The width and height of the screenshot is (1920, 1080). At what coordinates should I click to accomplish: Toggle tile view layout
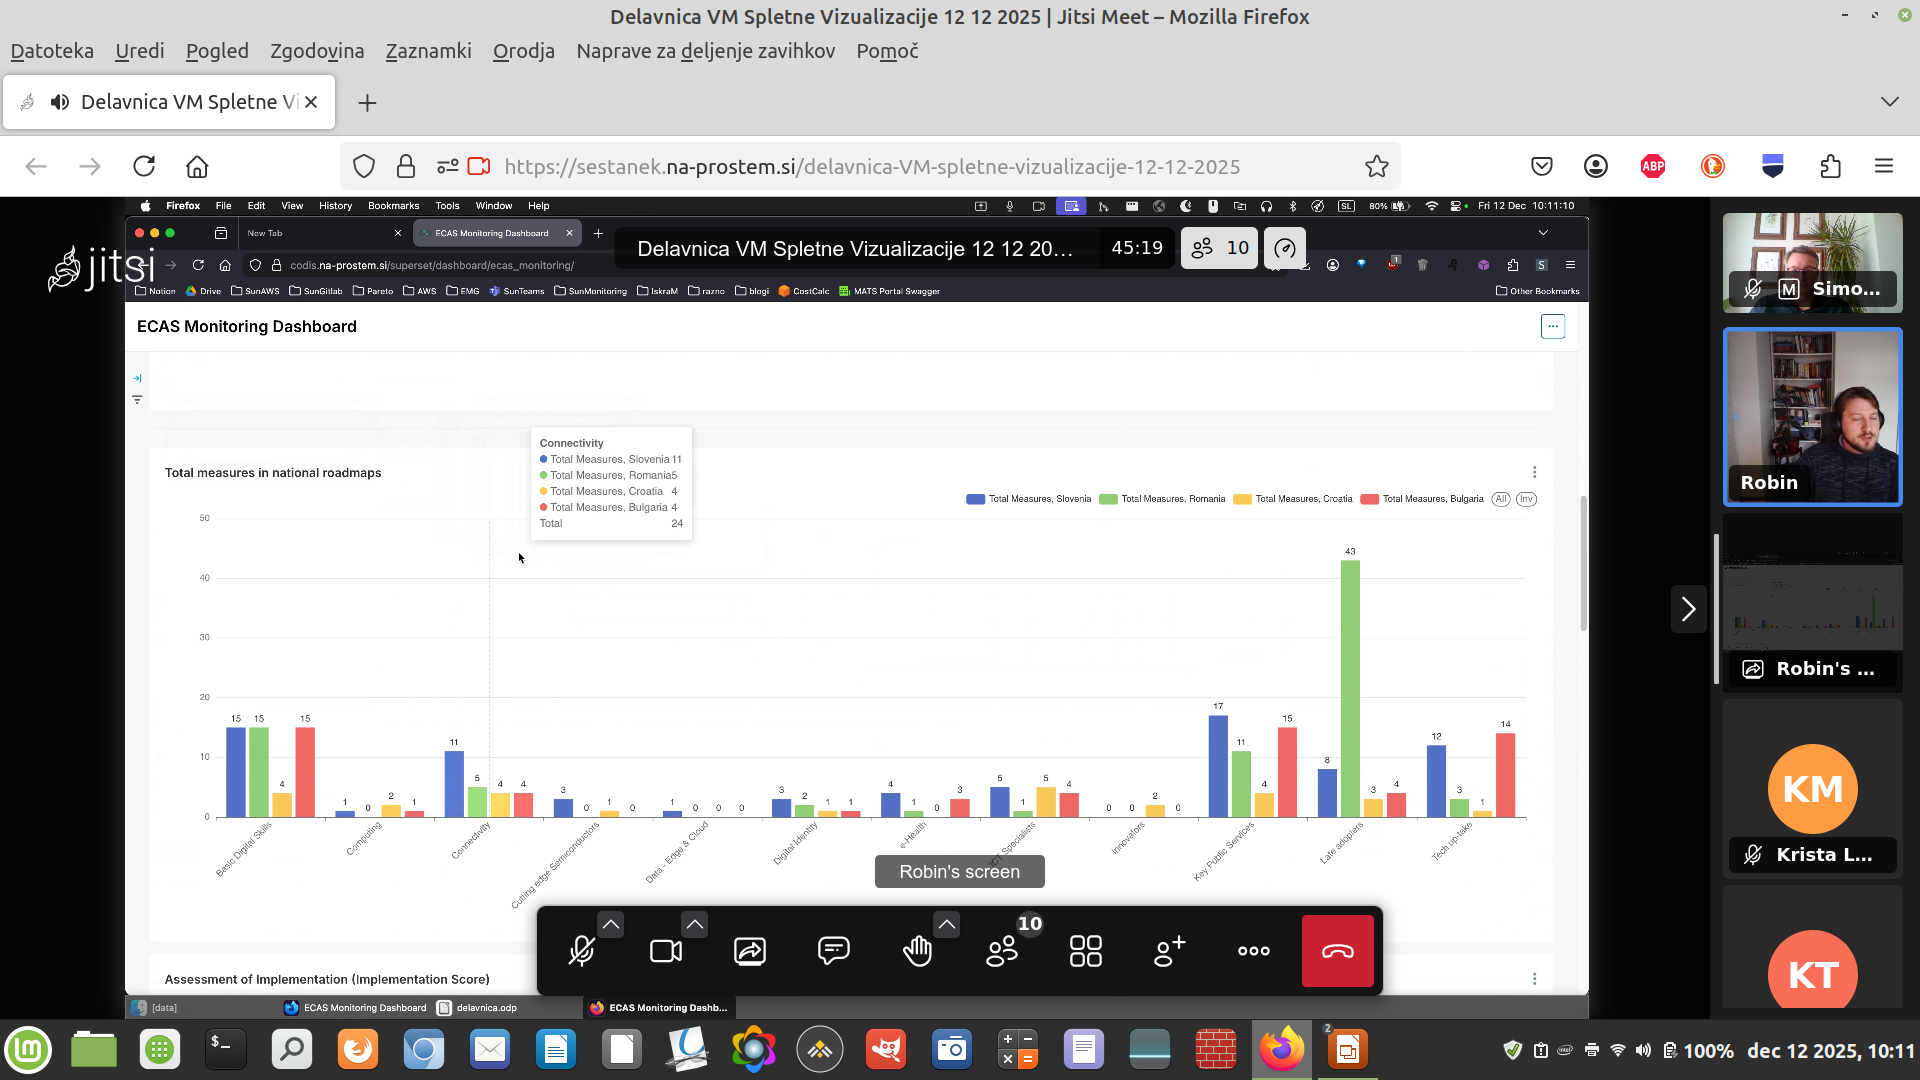tap(1086, 951)
